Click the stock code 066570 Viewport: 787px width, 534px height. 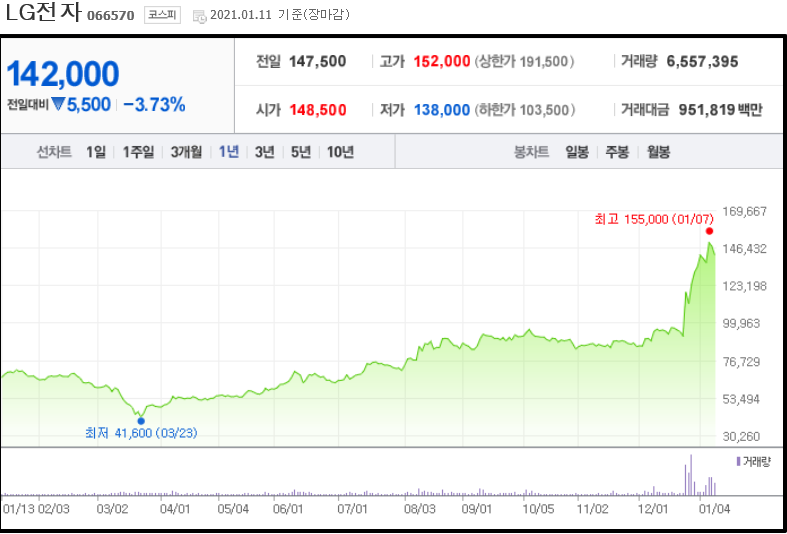point(111,16)
